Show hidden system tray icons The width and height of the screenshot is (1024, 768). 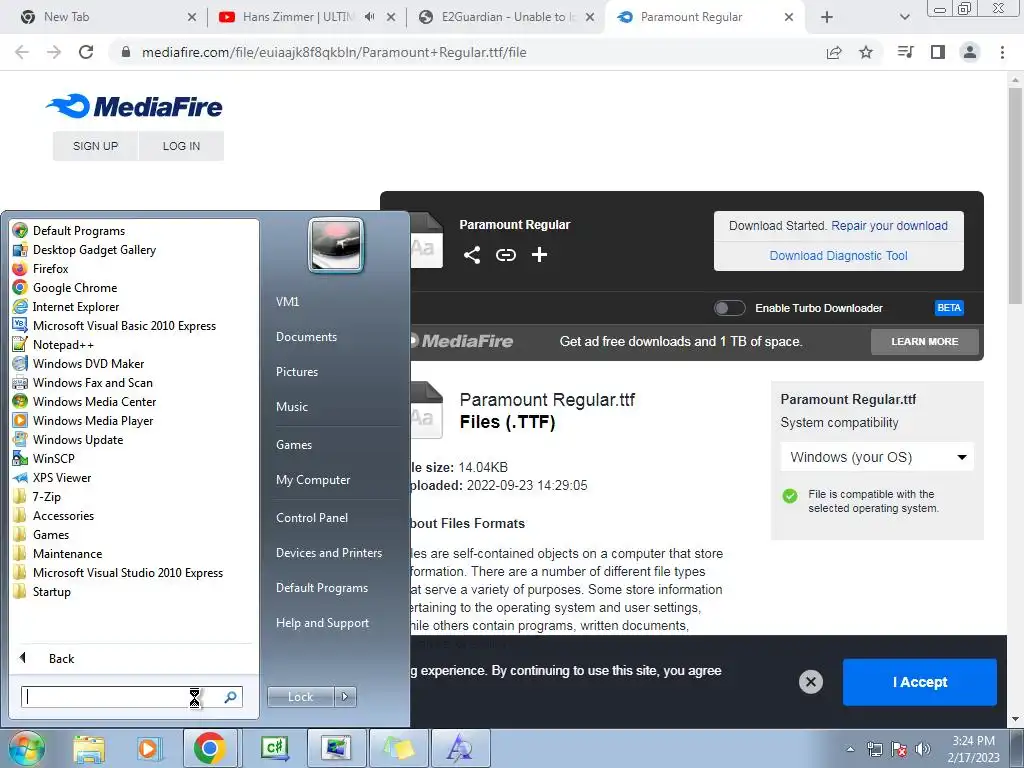850,749
